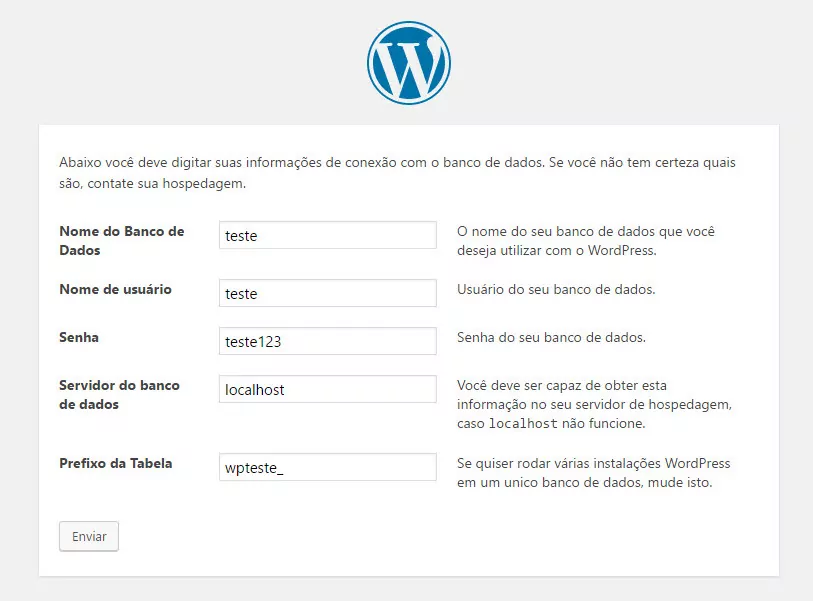Click the "Nome de usuário" label
Image resolution: width=813 pixels, height=601 pixels.
(115, 289)
